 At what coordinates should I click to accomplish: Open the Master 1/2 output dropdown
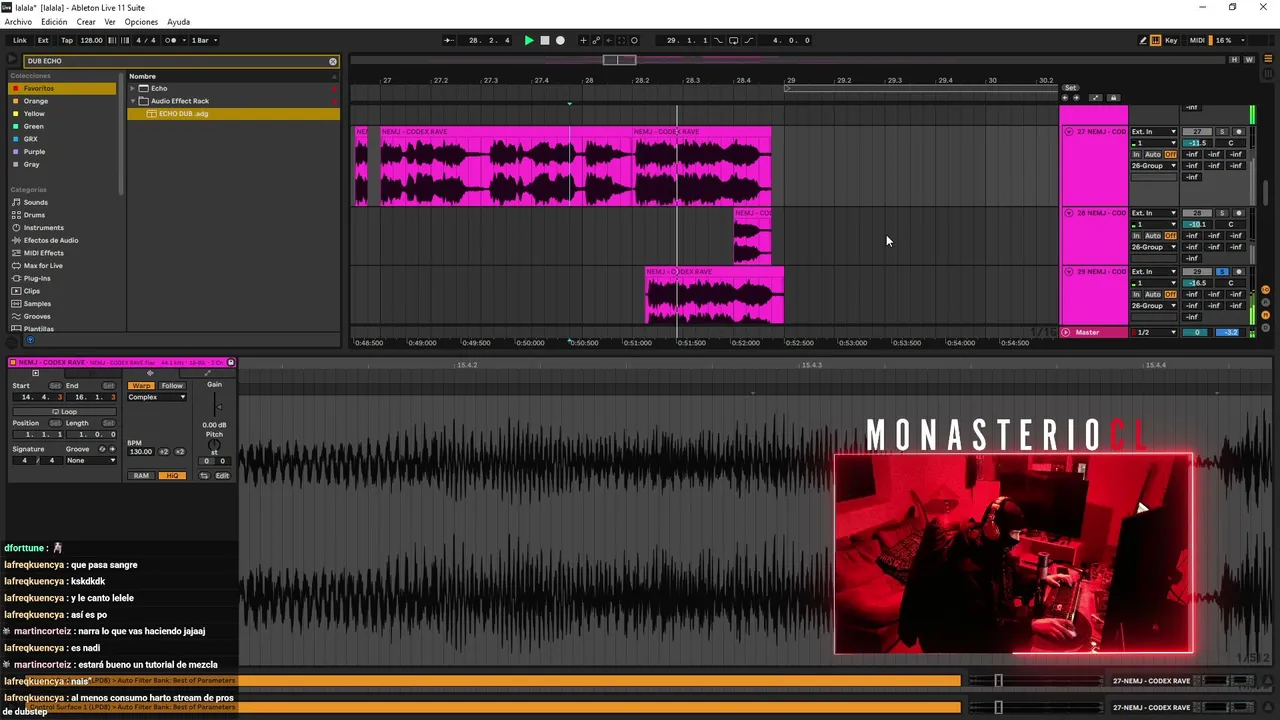(1154, 332)
